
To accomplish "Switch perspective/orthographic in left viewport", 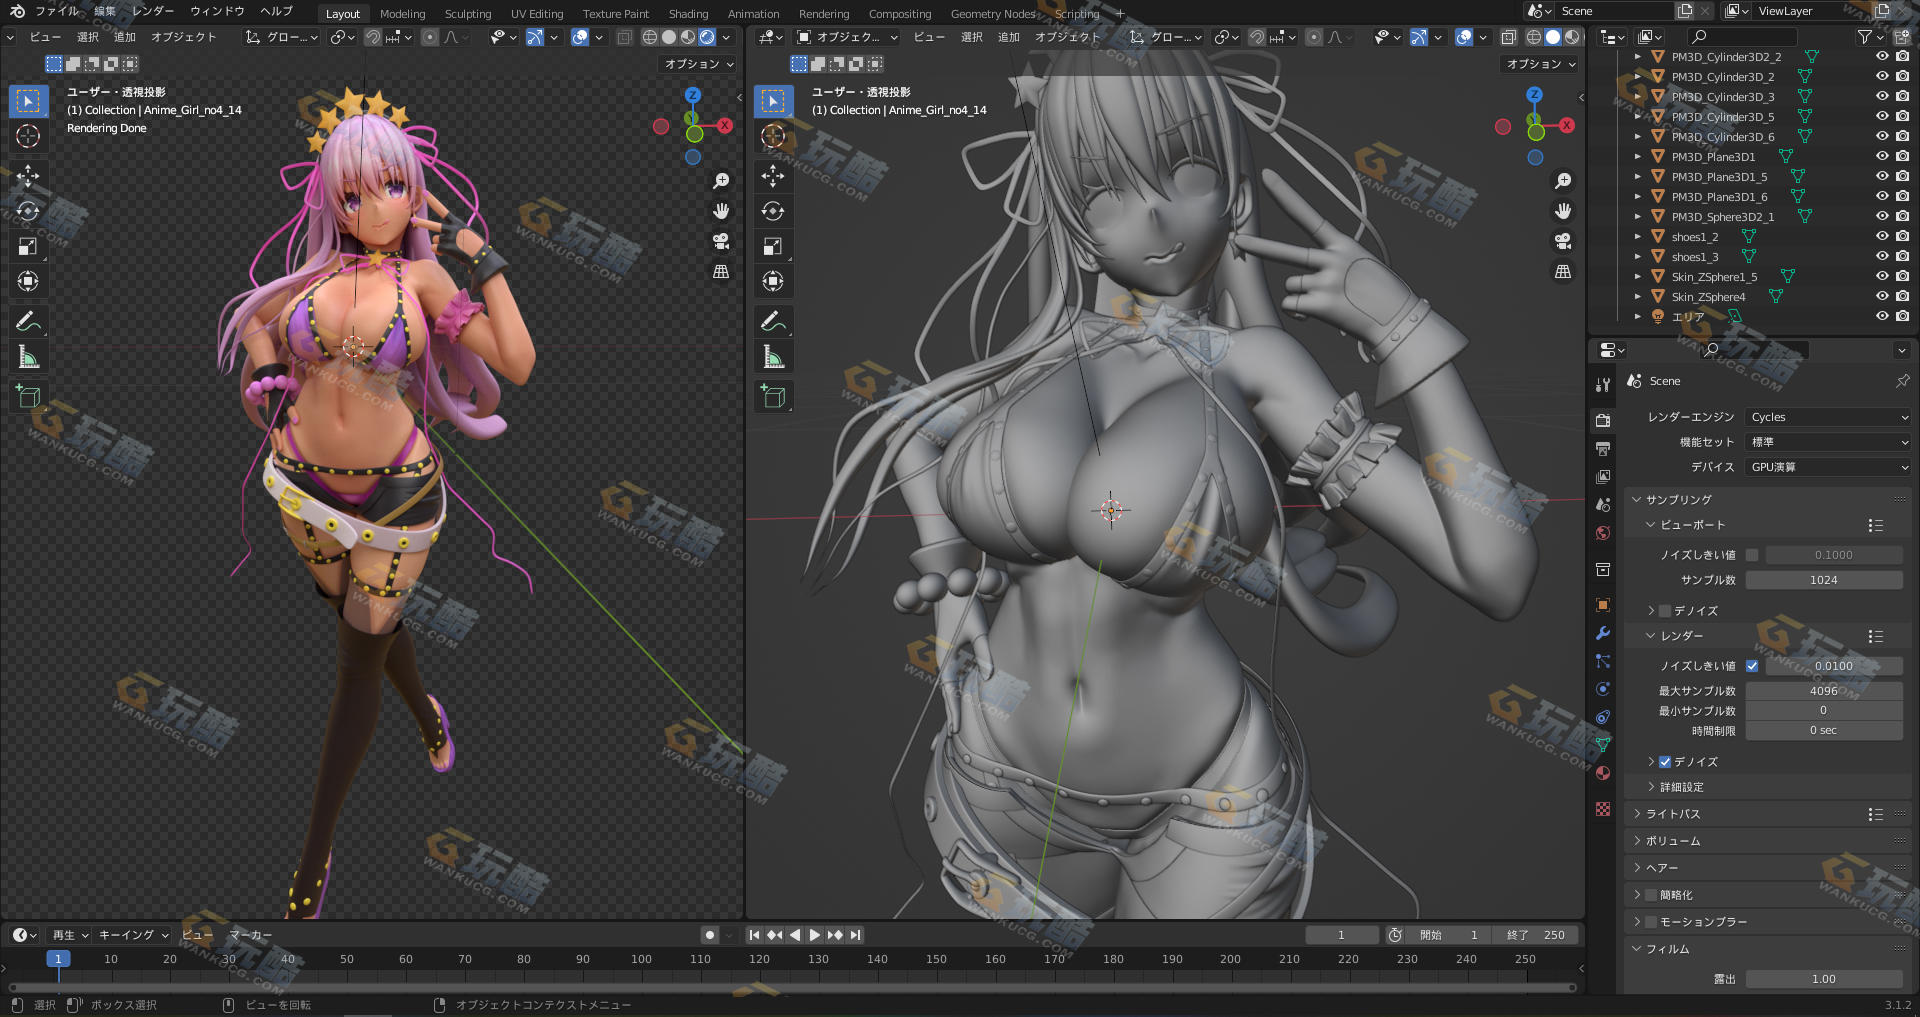I will (x=720, y=272).
